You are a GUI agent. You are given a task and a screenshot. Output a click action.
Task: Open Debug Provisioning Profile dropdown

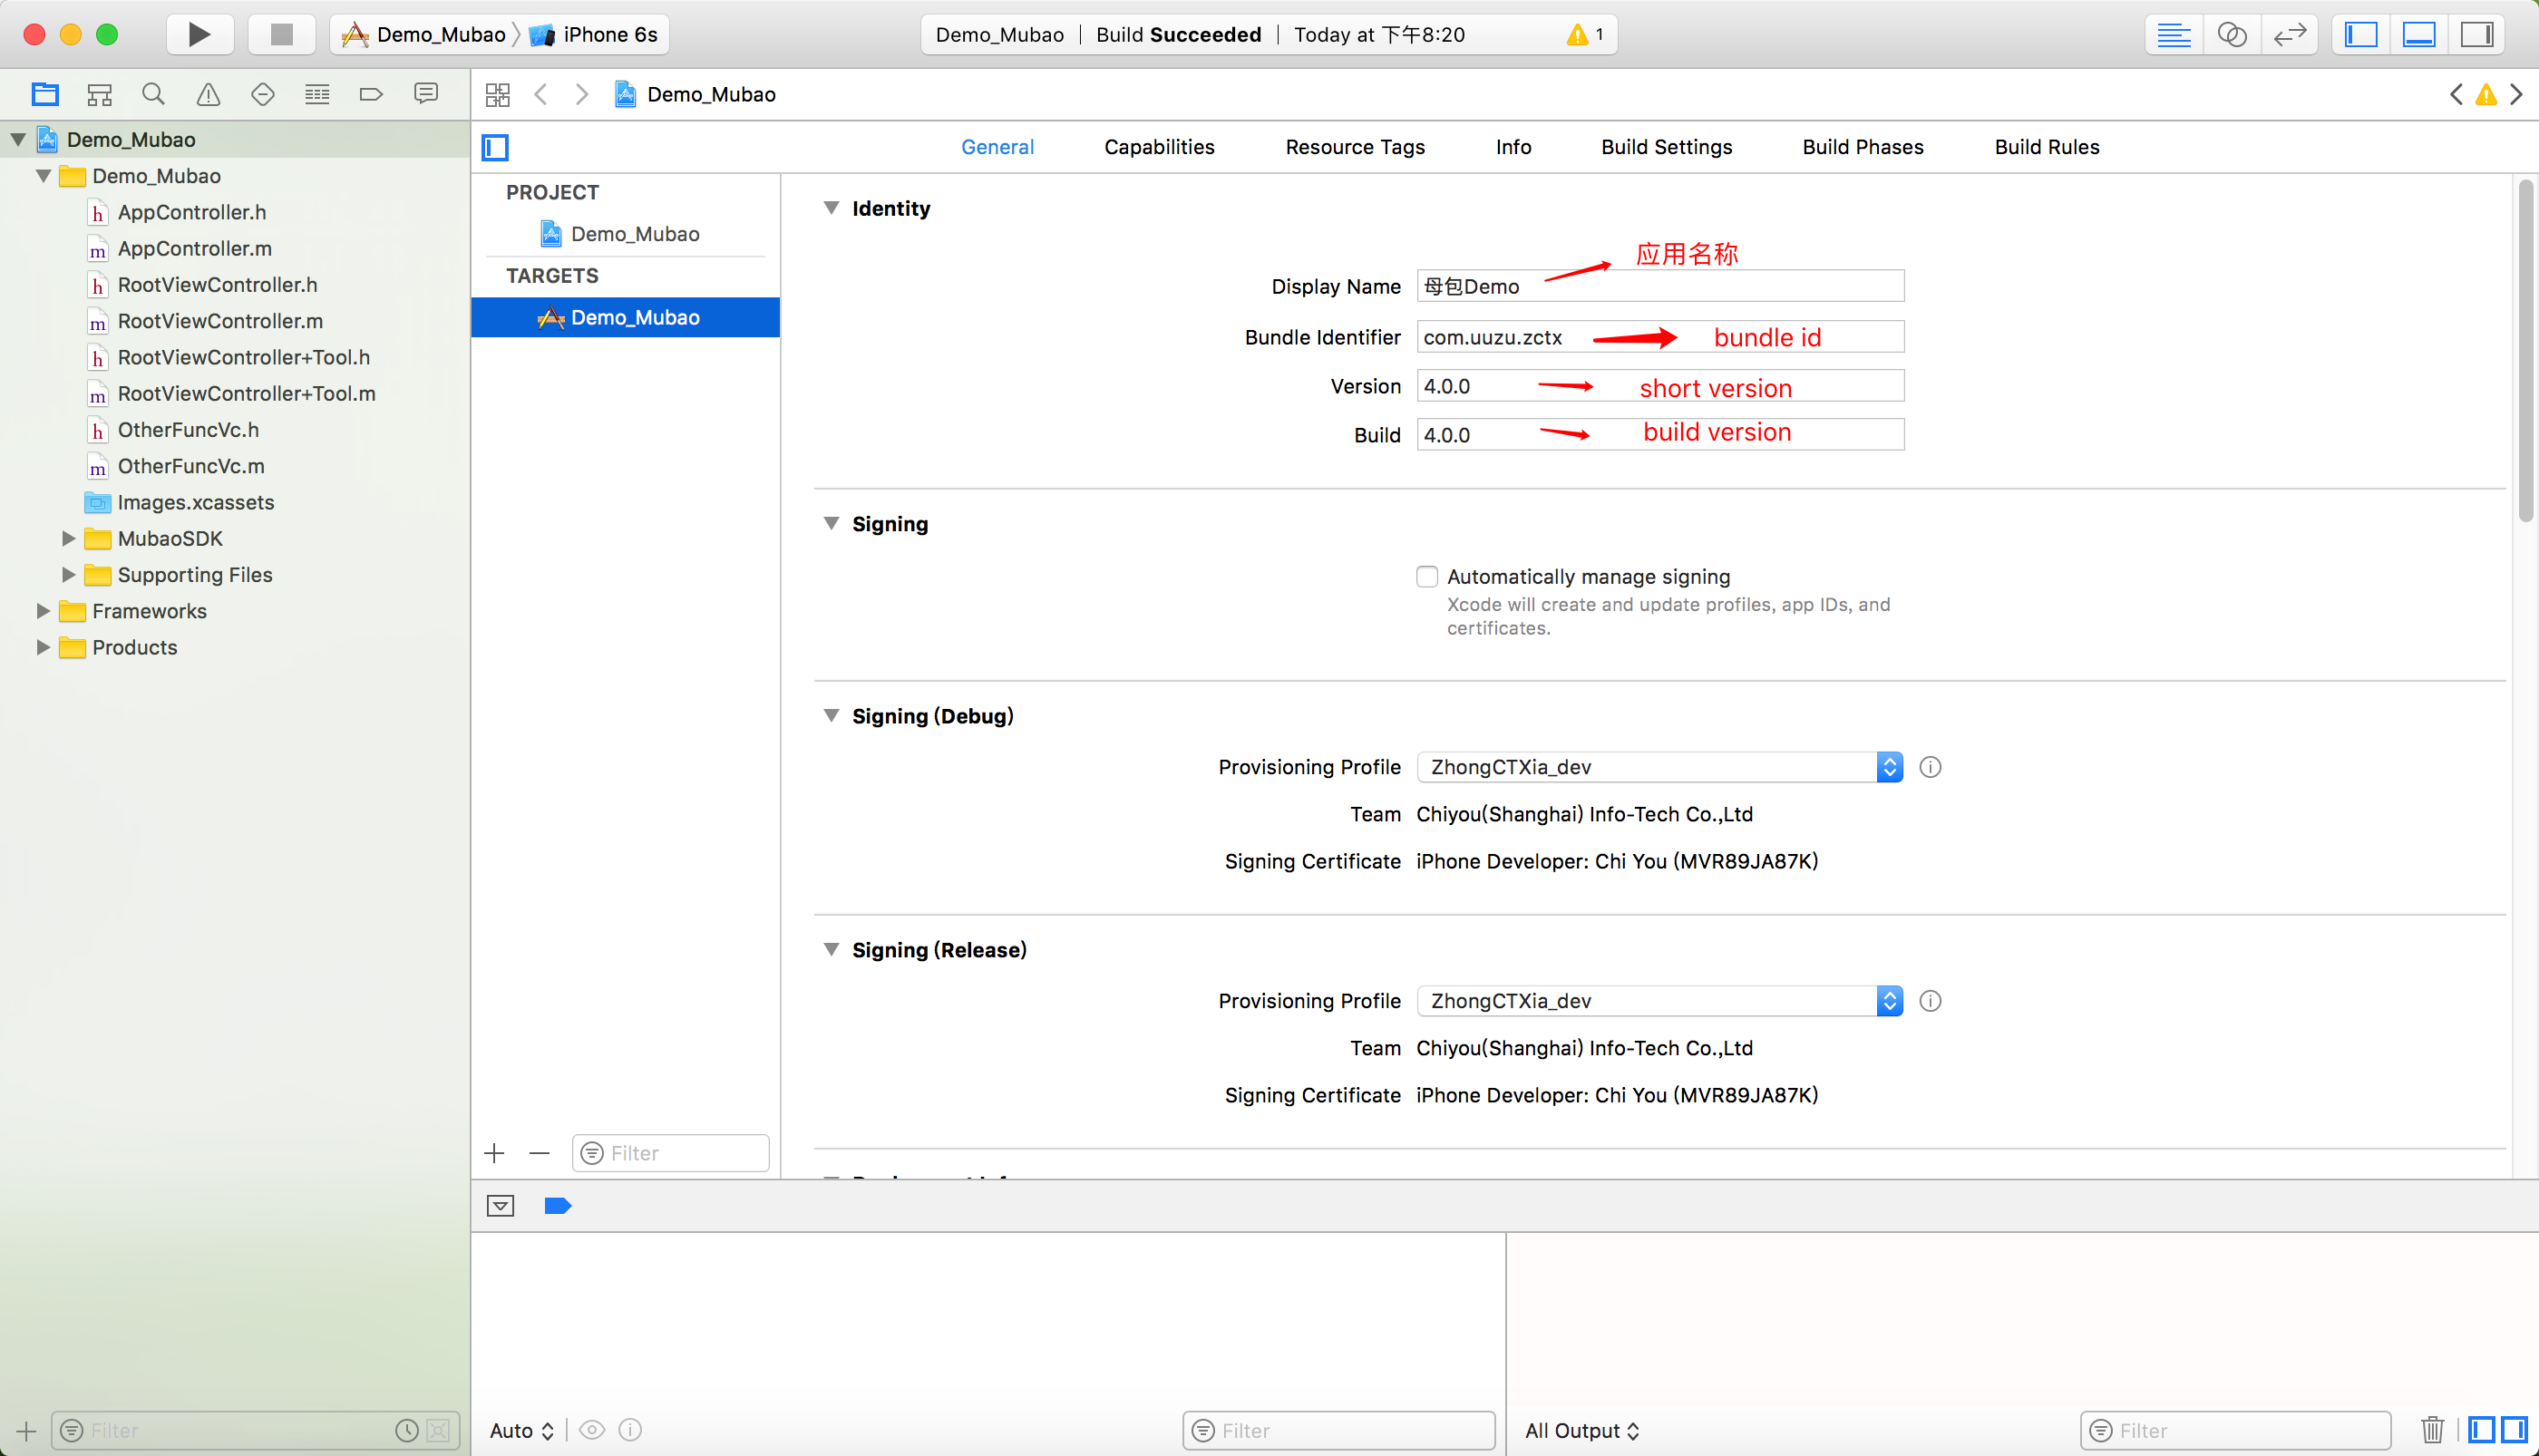(x=1660, y=767)
